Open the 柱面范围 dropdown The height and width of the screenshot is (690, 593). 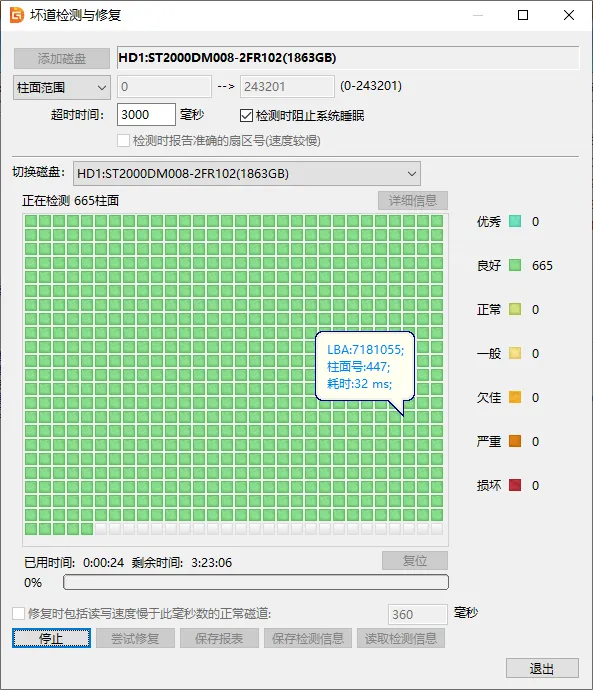[x=61, y=88]
